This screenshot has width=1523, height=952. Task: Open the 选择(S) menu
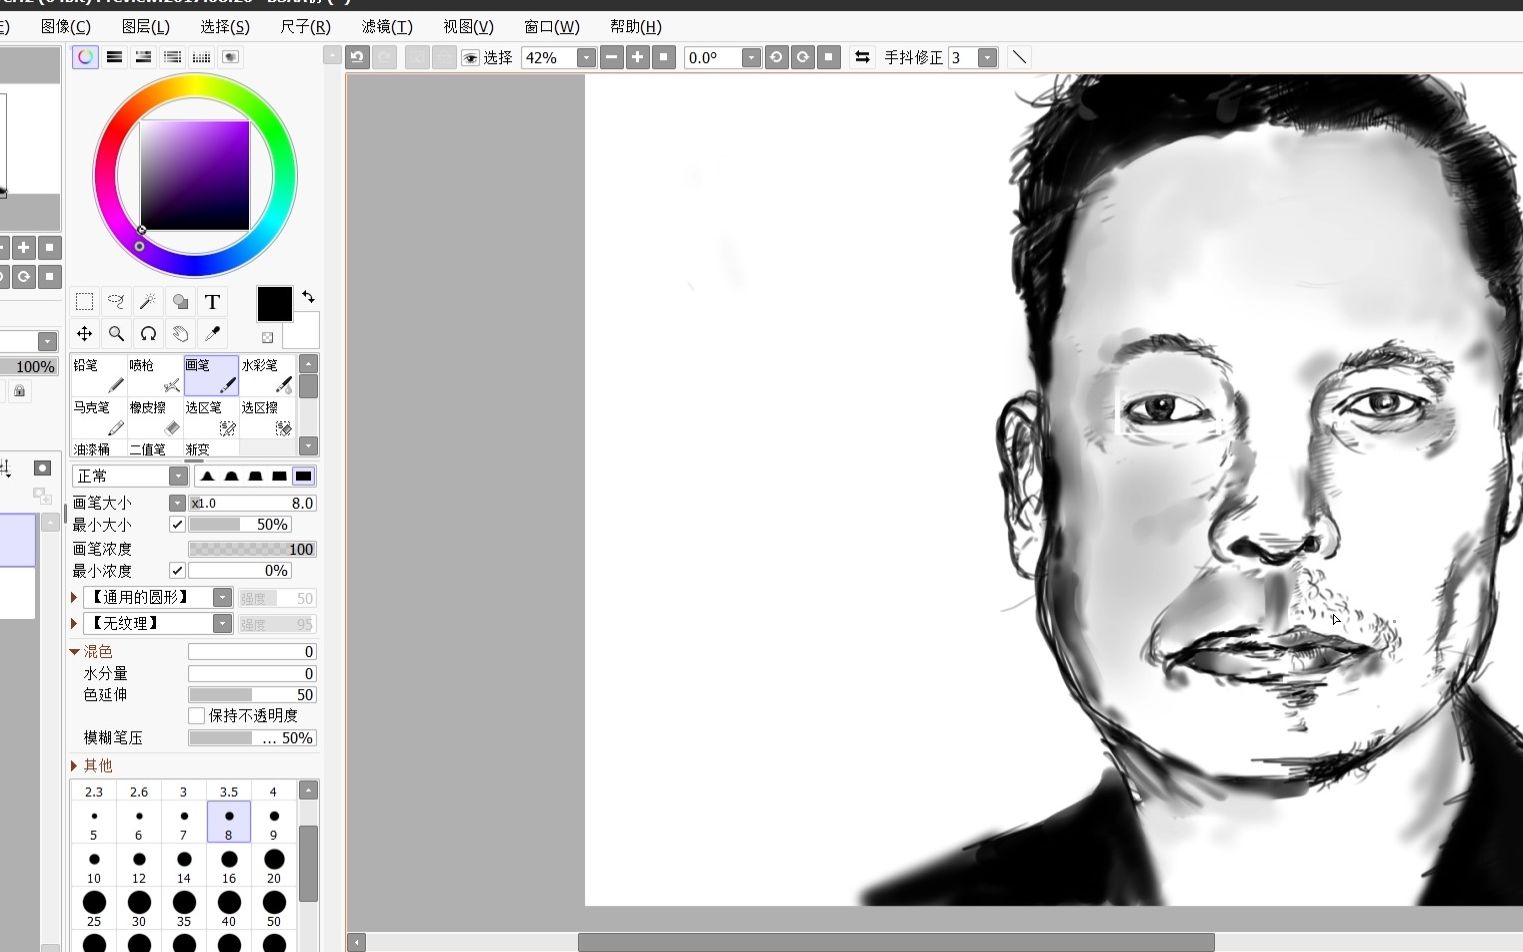[225, 27]
